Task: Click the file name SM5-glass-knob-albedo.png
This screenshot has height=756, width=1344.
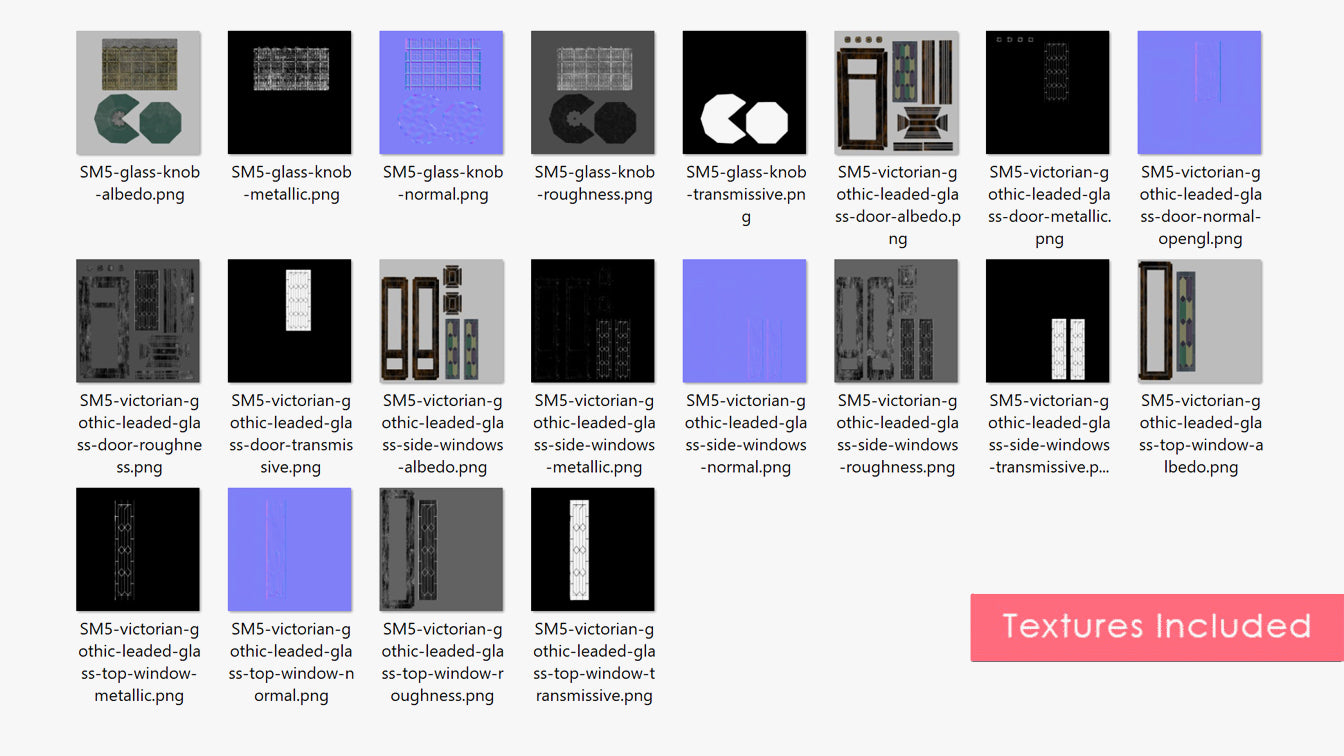Action: 140,183
